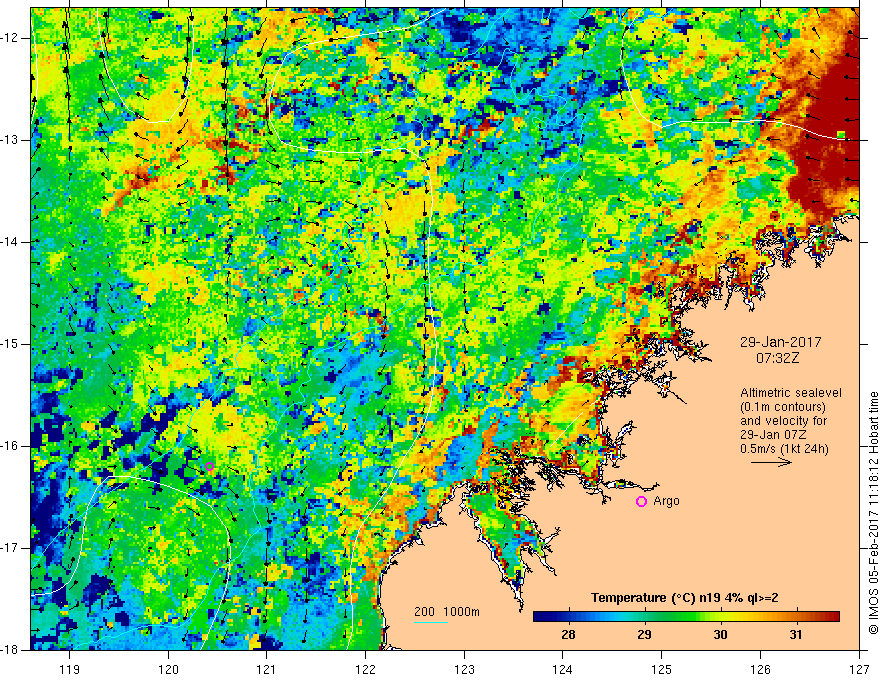
Task: Click the colorbar's dark red 31 degree end
Action: (835, 617)
